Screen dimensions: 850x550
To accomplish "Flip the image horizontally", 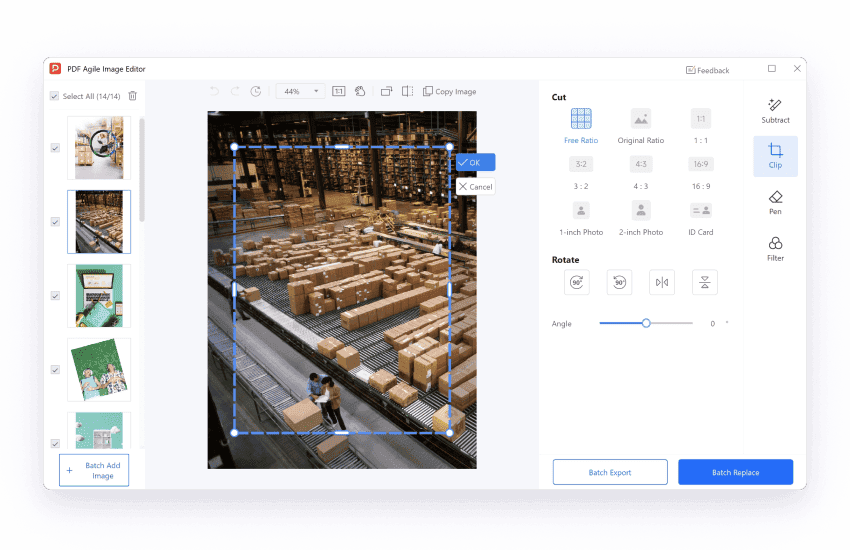I will click(x=662, y=283).
